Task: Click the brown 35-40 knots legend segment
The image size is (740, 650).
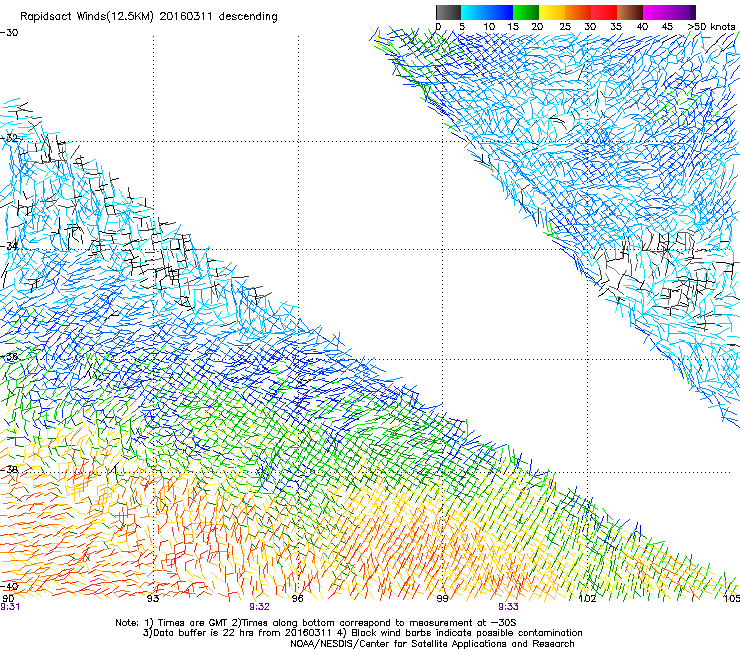Action: [x=630, y=12]
